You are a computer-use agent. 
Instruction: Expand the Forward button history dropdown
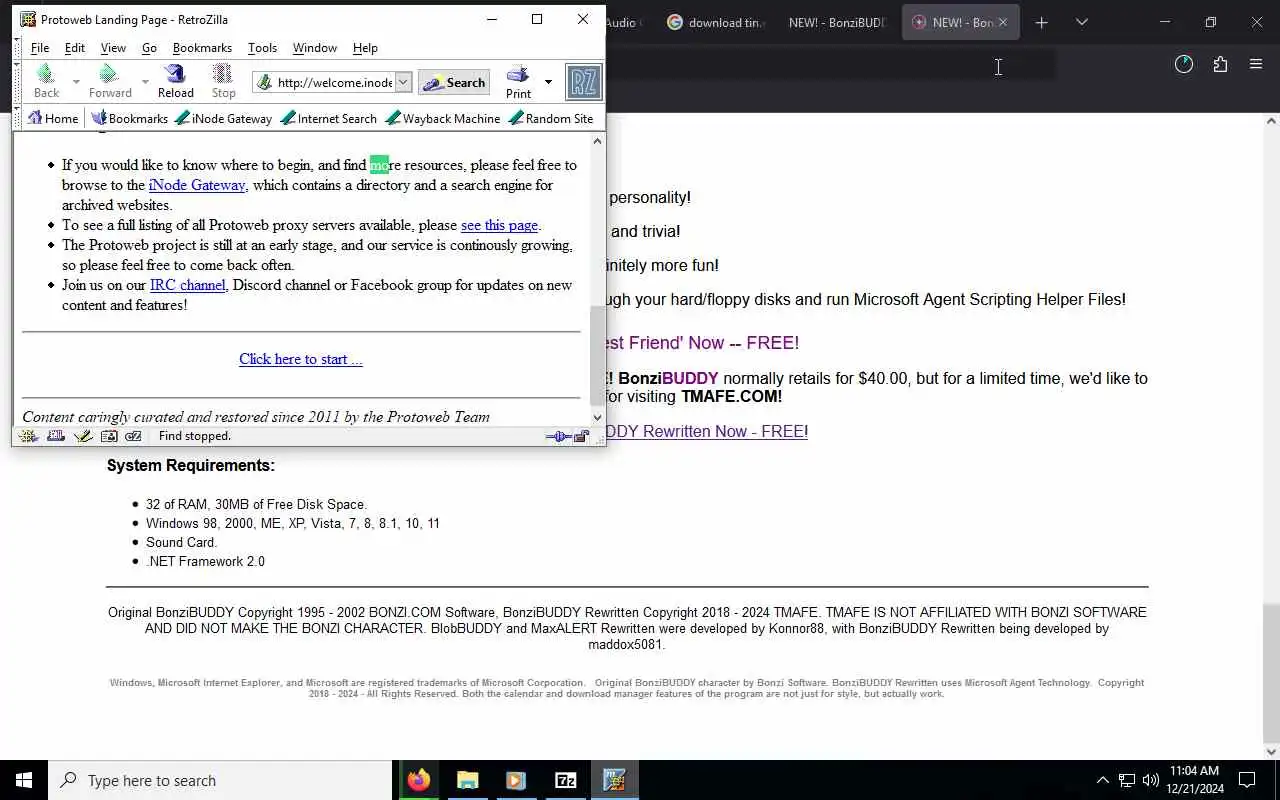145,82
